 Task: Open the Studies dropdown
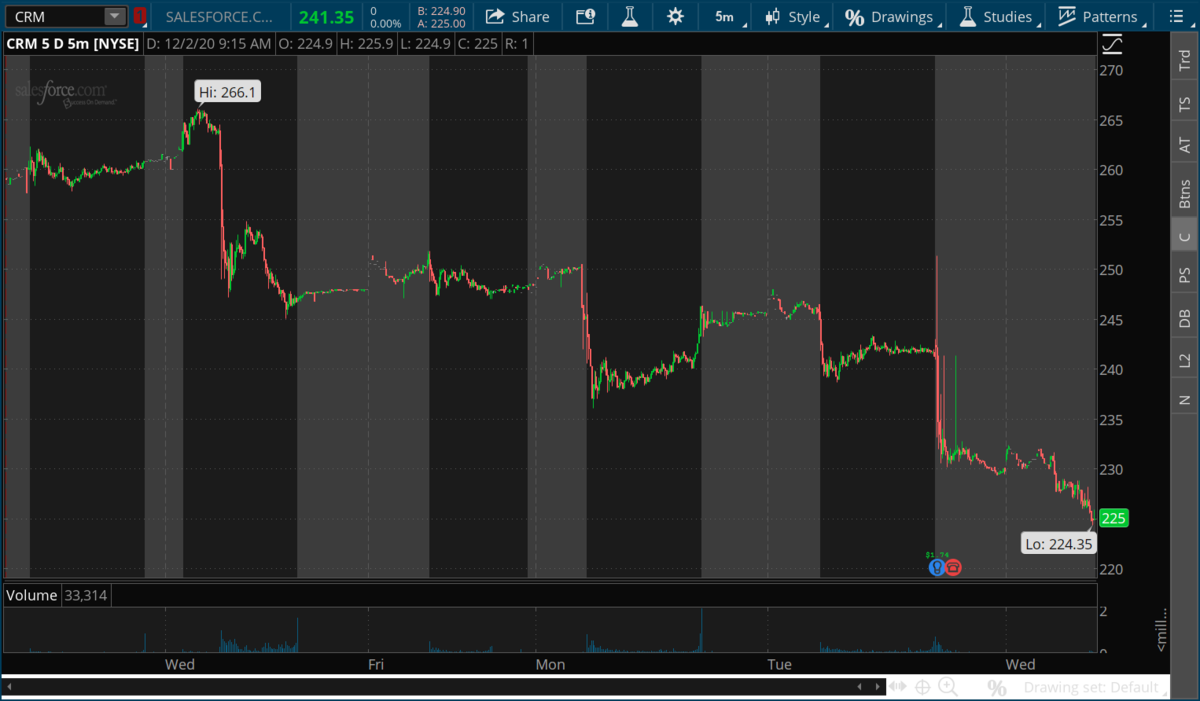[996, 16]
